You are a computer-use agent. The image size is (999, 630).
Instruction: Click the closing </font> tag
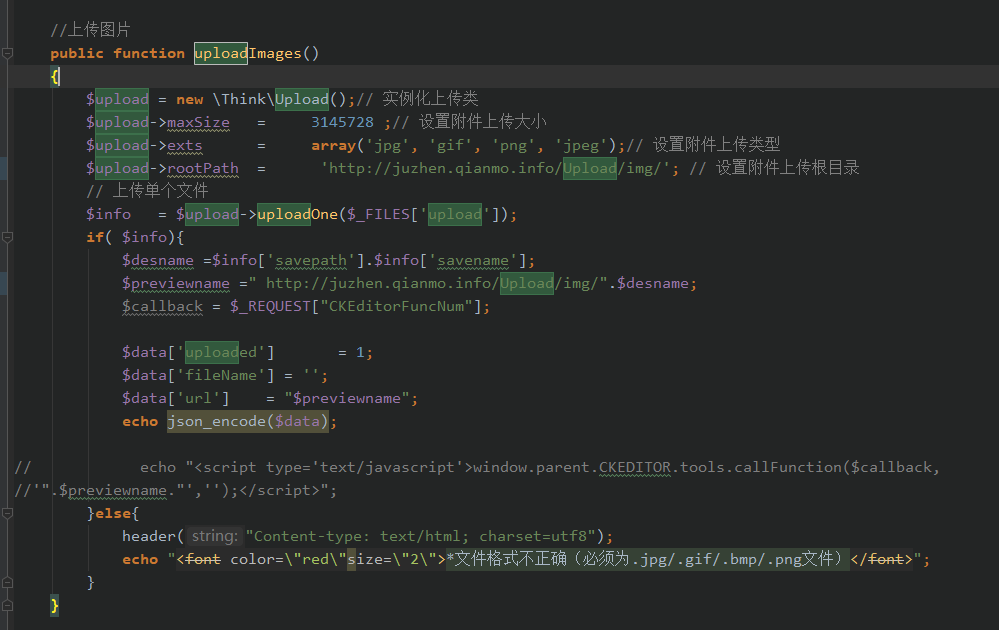(x=881, y=559)
